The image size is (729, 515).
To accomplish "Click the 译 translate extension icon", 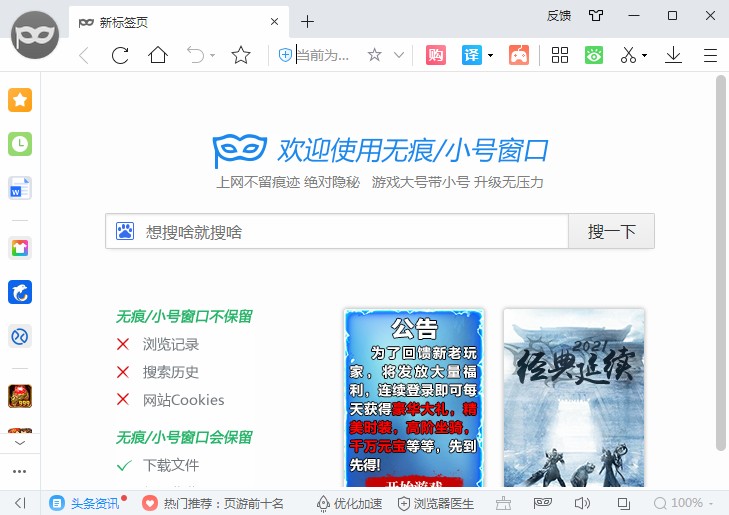I will coord(471,55).
